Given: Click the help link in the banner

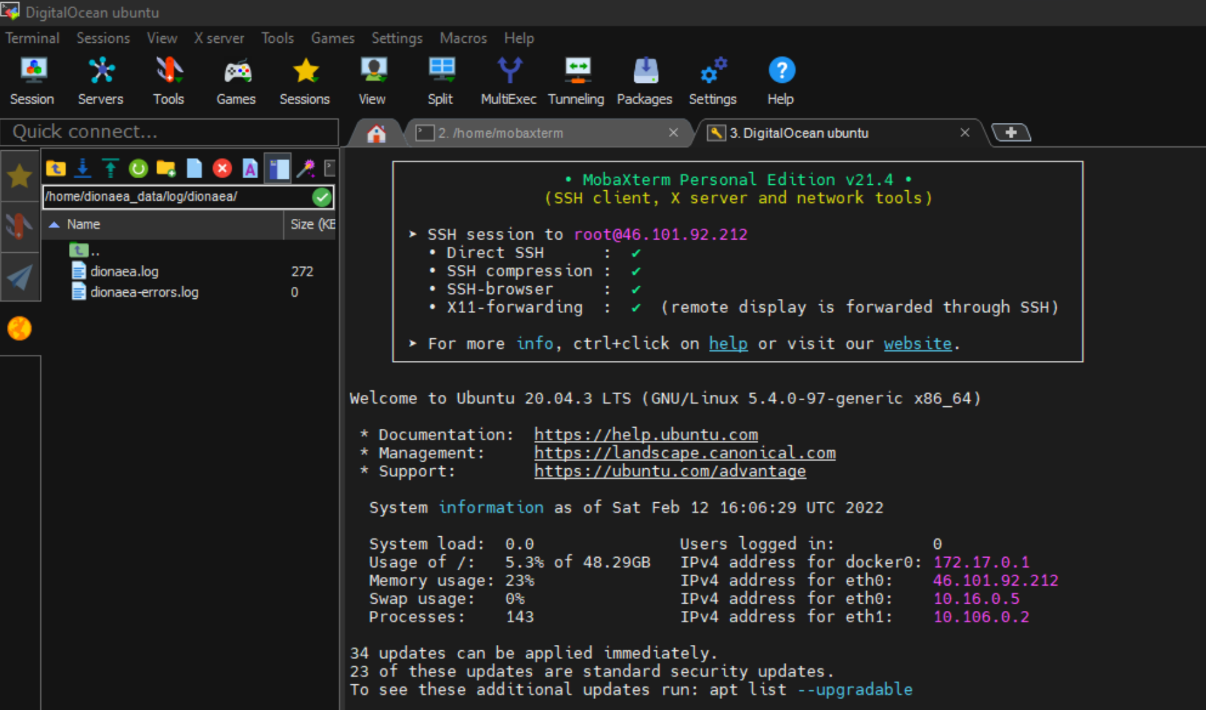Looking at the screenshot, I should [x=728, y=343].
